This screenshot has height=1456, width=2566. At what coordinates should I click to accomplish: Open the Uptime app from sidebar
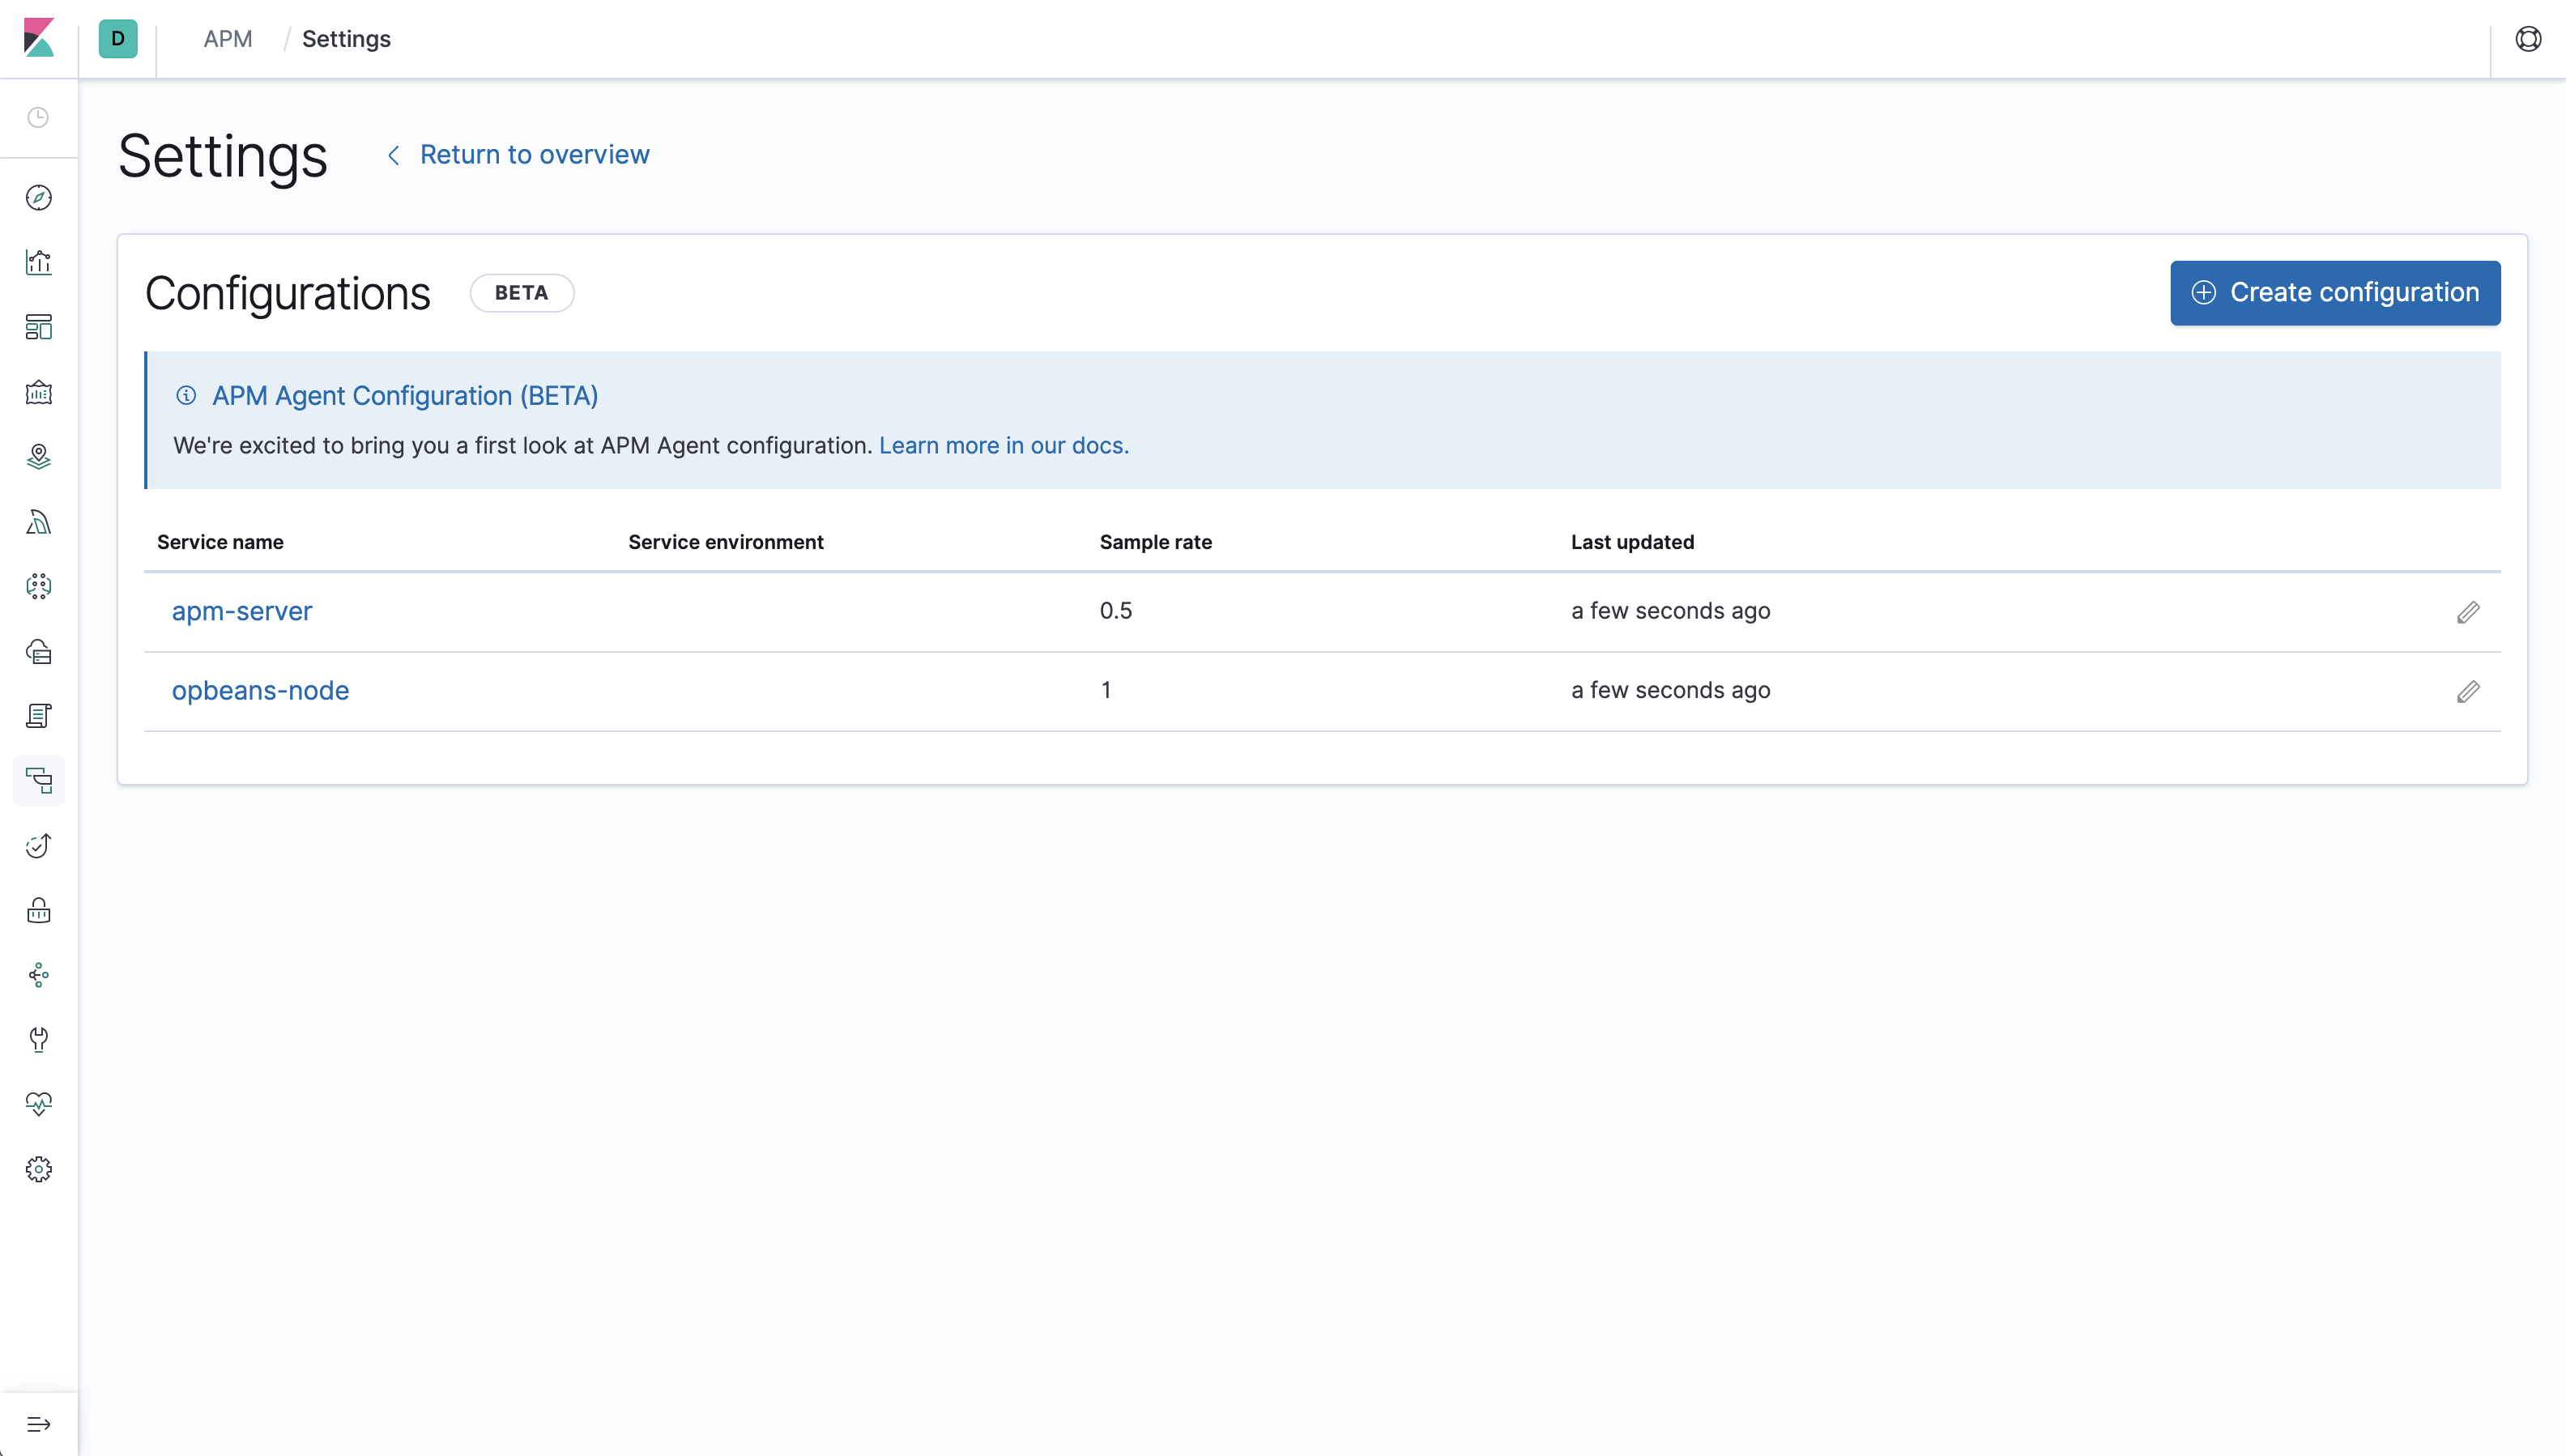pos(38,845)
